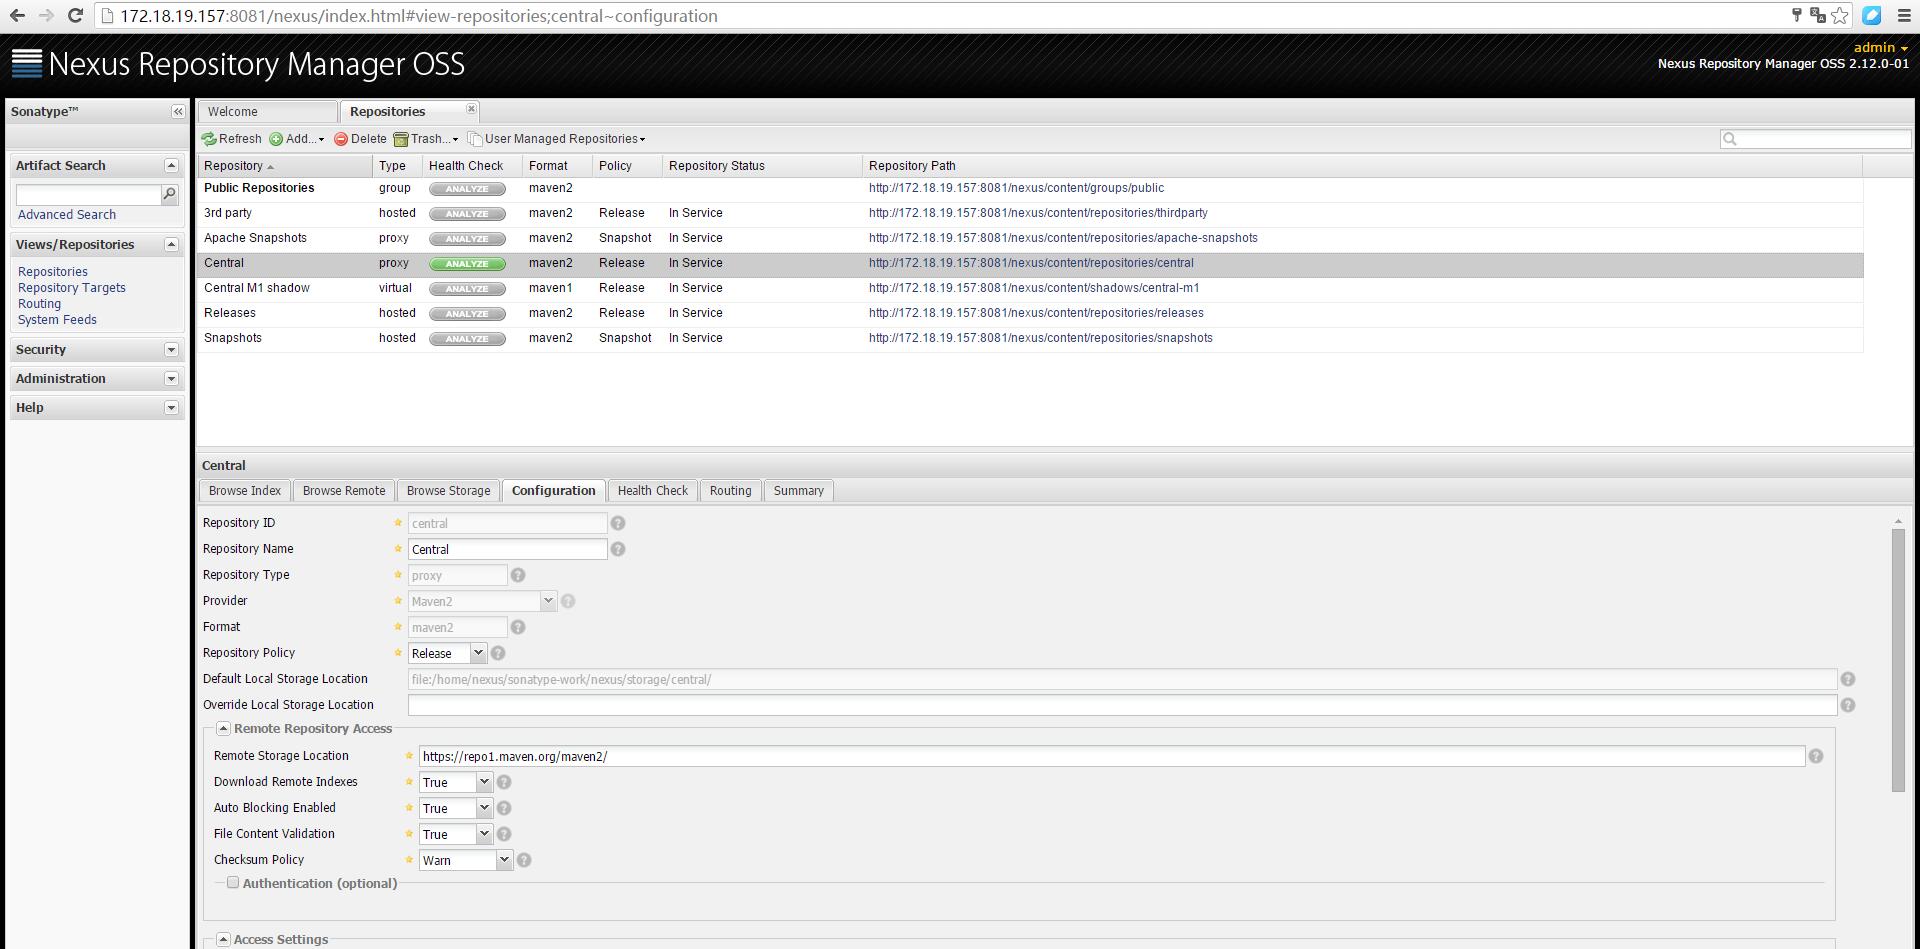The height and width of the screenshot is (949, 1920).
Task: Click help icon next to Repository Name
Action: 618,549
